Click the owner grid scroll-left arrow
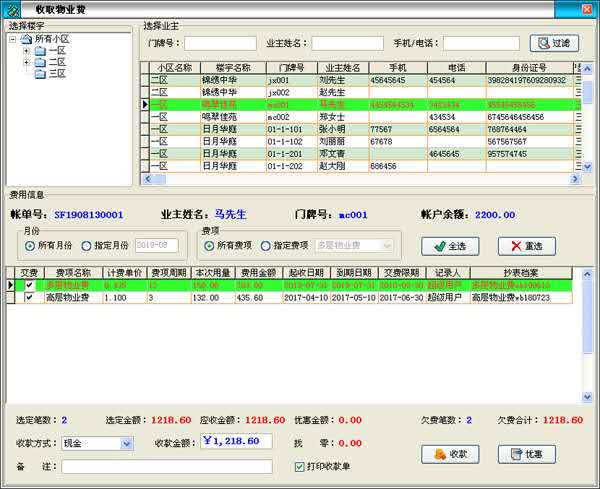The height and width of the screenshot is (489, 600). pos(148,179)
